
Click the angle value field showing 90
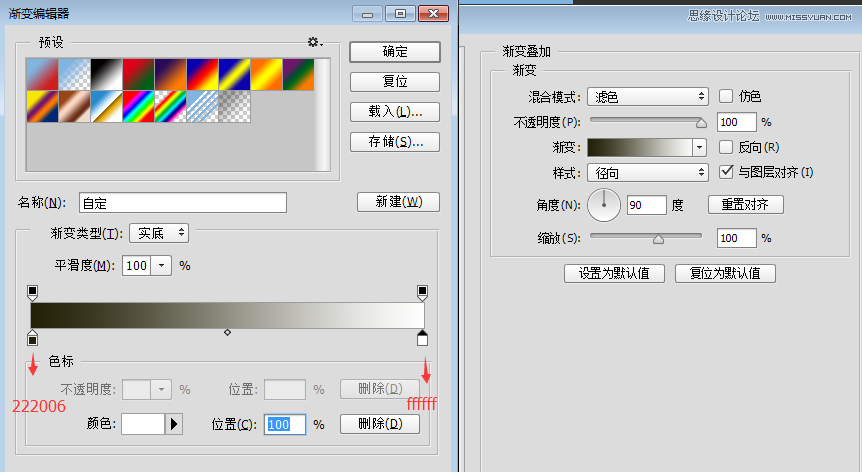click(646, 205)
